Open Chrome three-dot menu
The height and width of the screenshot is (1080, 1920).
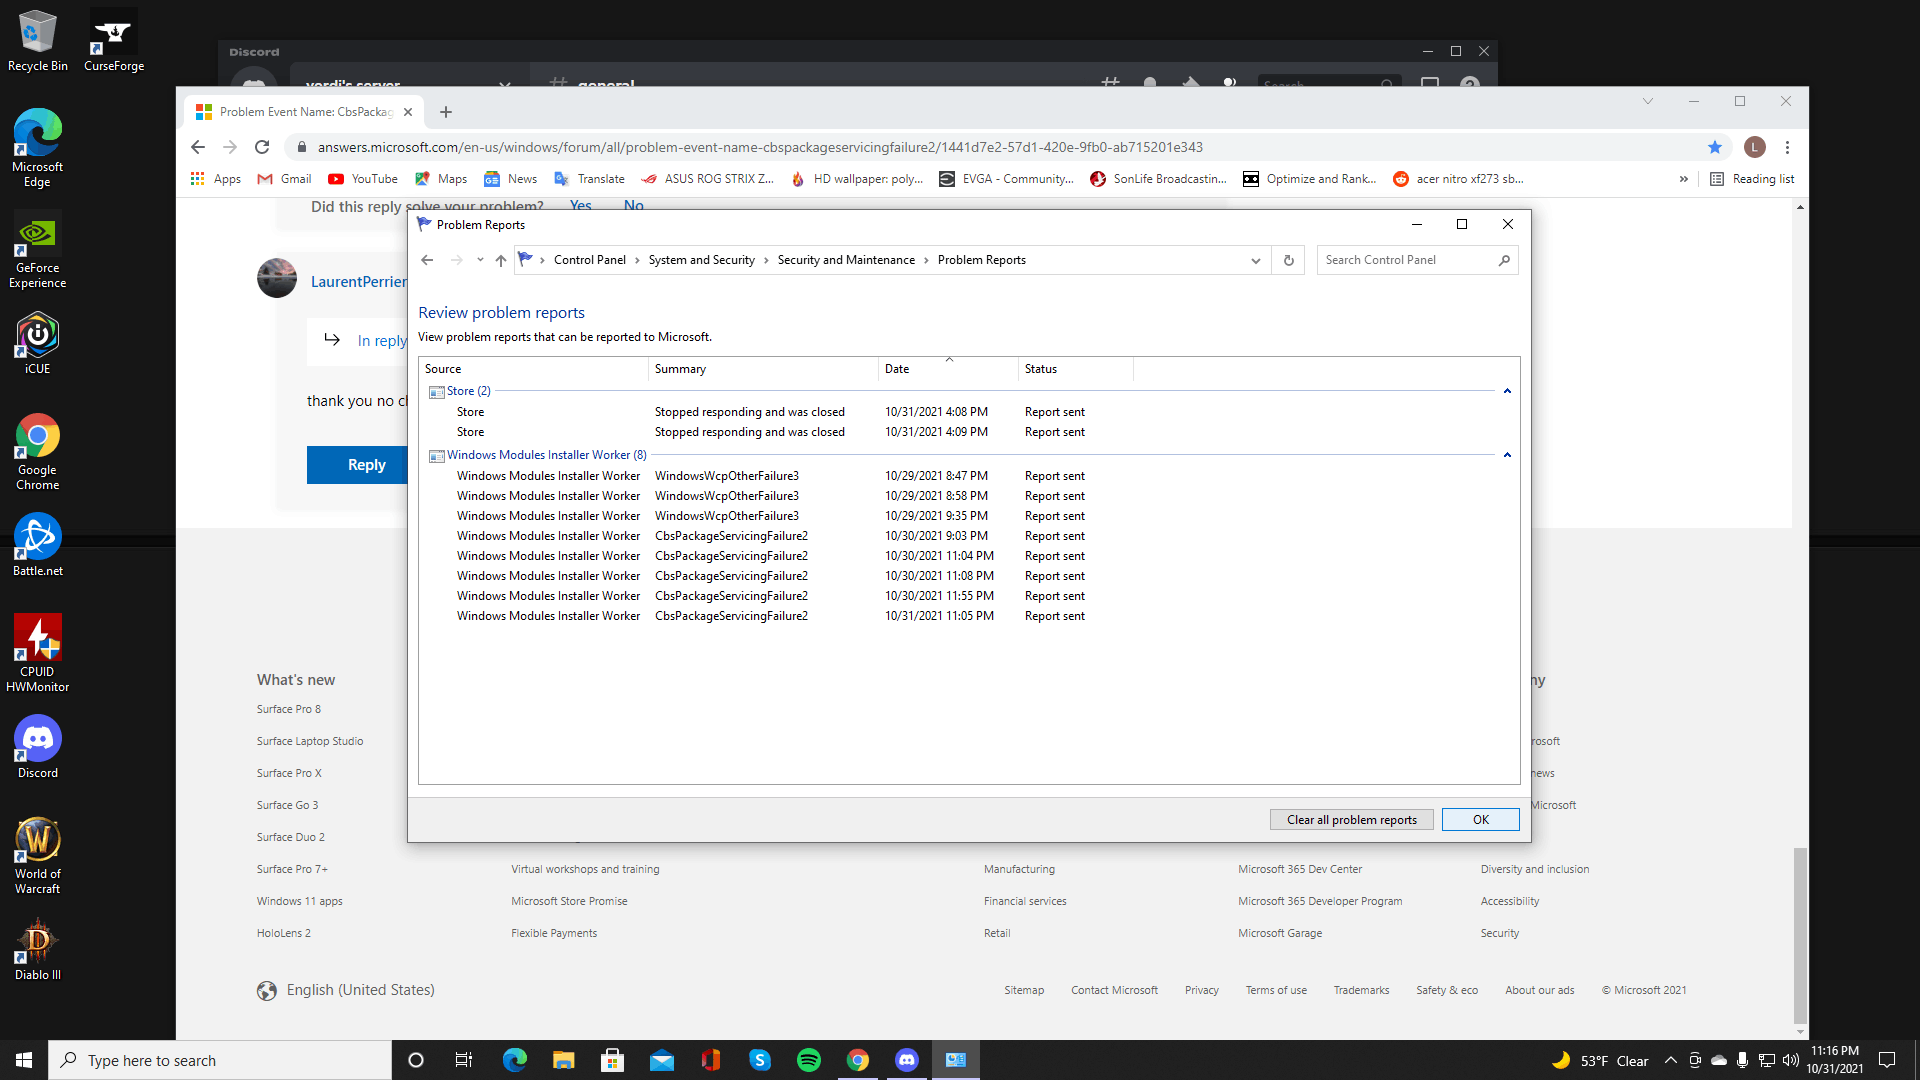tap(1787, 147)
